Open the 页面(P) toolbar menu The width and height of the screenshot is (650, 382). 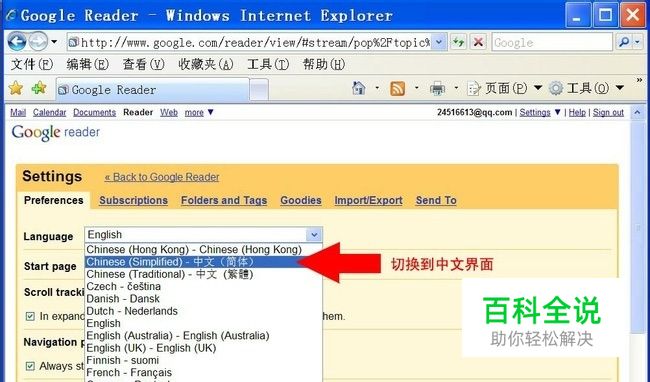[504, 88]
